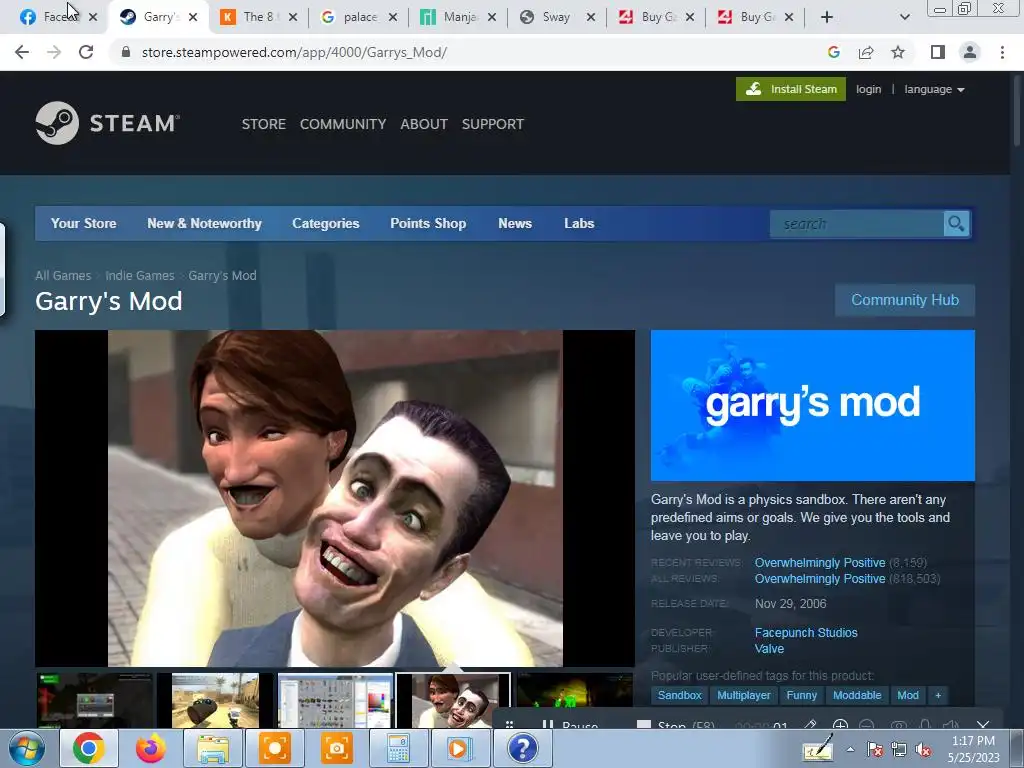Open the Indie Games breadcrumb
The image size is (1024, 768).
pos(140,276)
